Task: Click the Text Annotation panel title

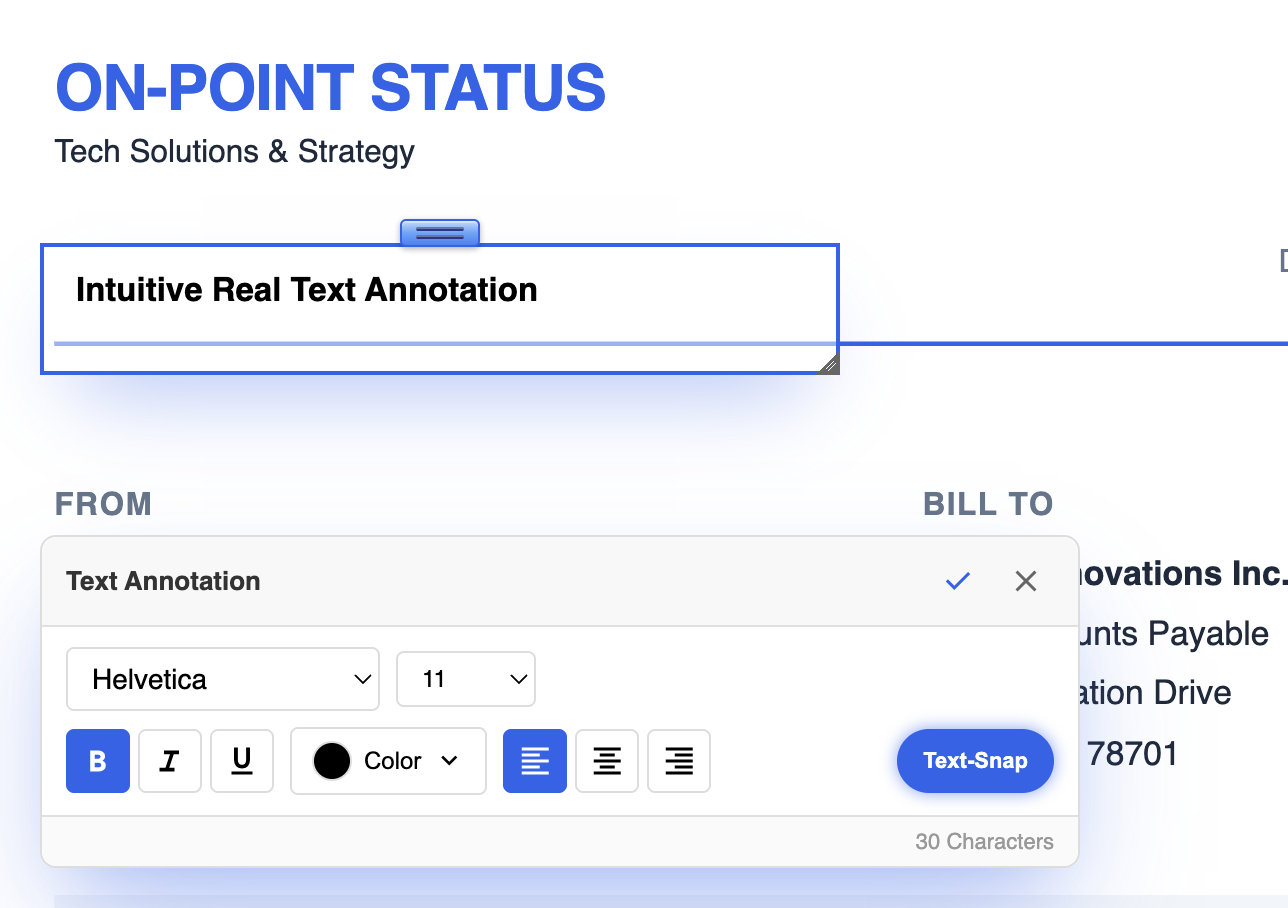Action: 163,580
